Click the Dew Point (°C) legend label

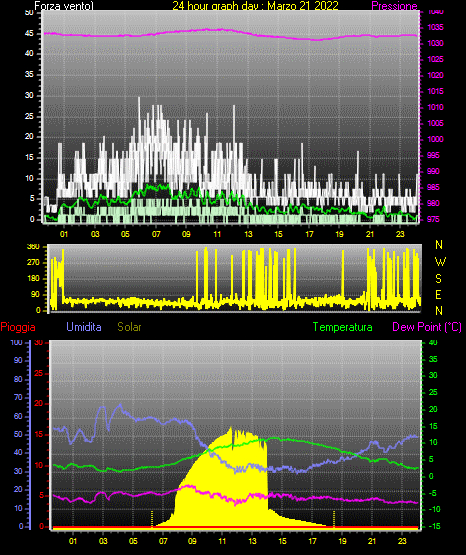click(427, 327)
